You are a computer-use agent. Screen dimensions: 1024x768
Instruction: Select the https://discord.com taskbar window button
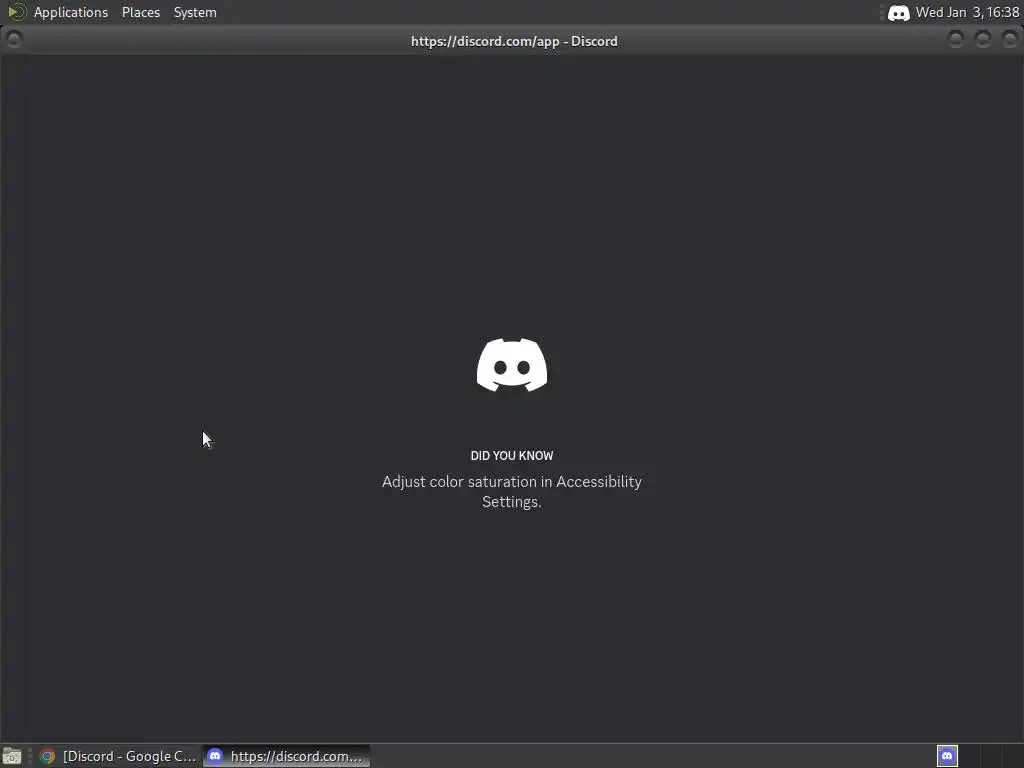(x=287, y=756)
